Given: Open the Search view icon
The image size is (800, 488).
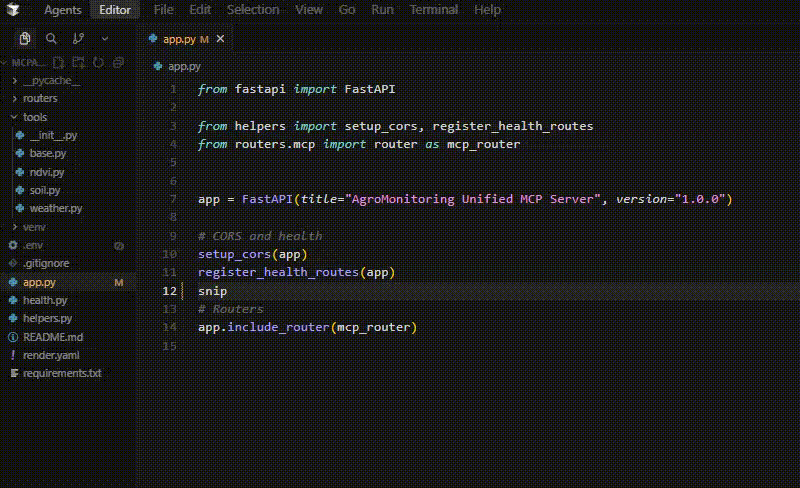Looking at the screenshot, I should coord(51,39).
